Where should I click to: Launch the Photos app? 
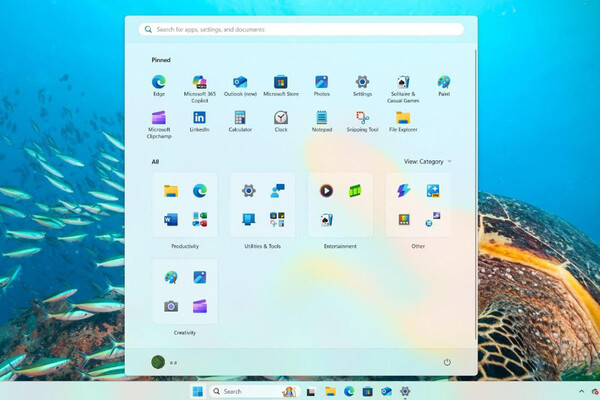[x=321, y=82]
